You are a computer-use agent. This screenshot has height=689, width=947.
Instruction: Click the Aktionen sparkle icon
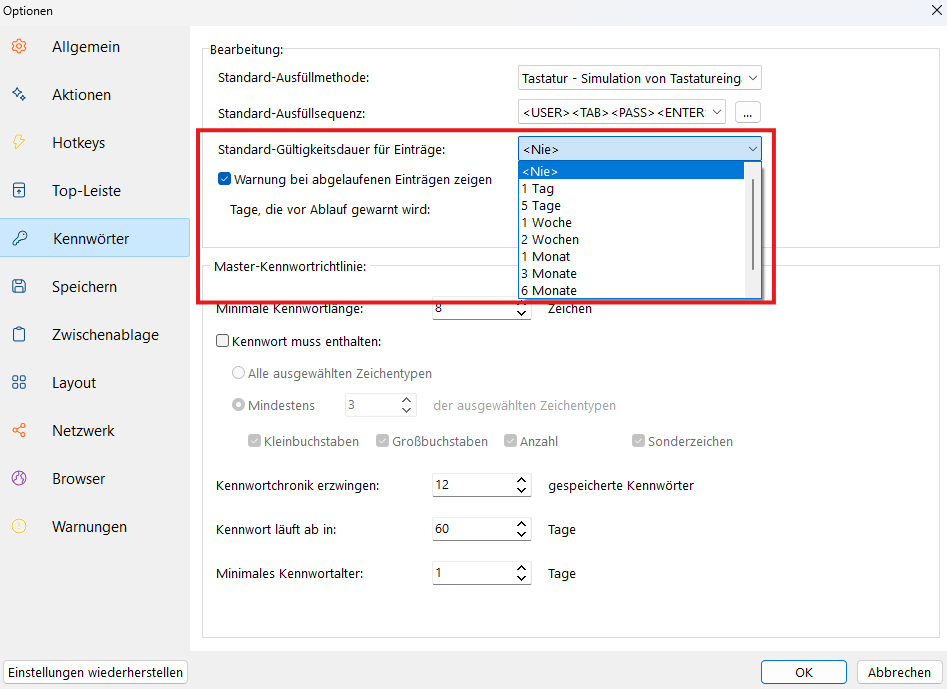(19, 94)
